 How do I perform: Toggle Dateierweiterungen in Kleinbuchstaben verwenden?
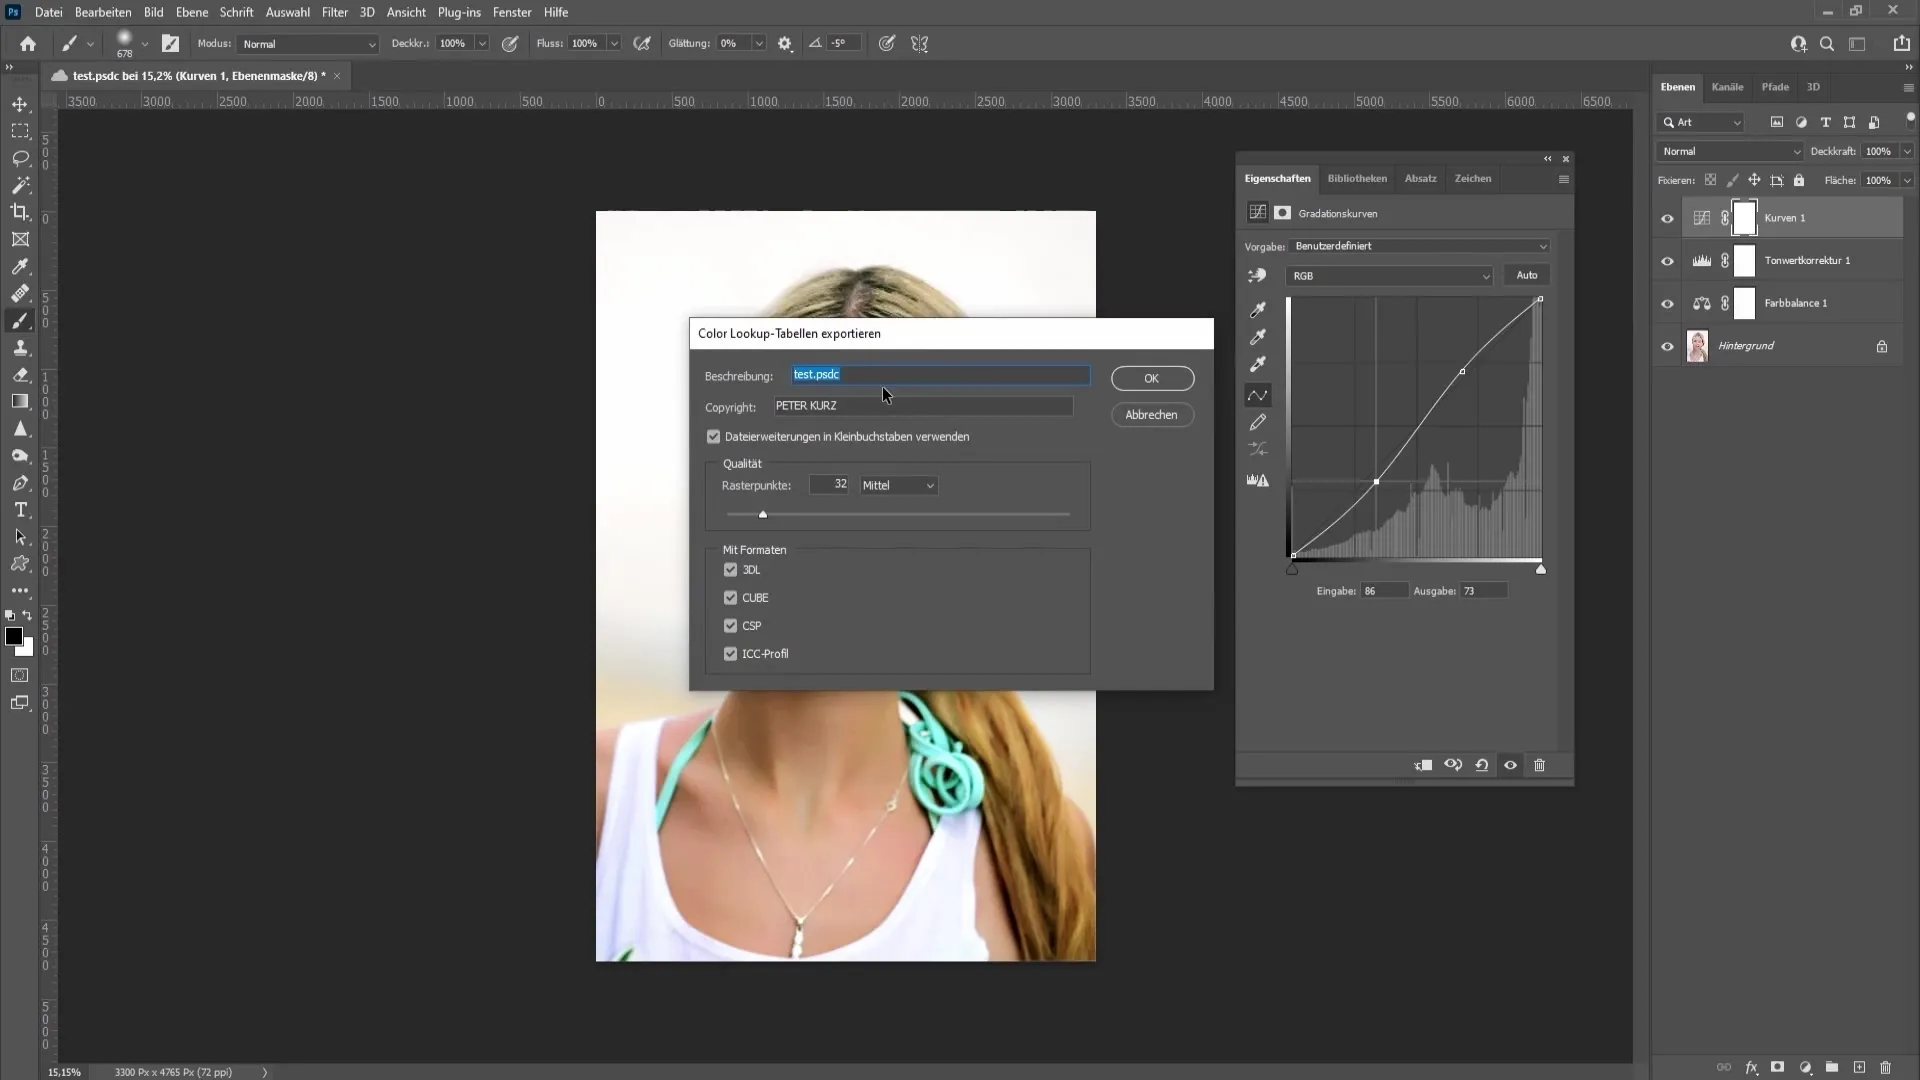pos(715,436)
